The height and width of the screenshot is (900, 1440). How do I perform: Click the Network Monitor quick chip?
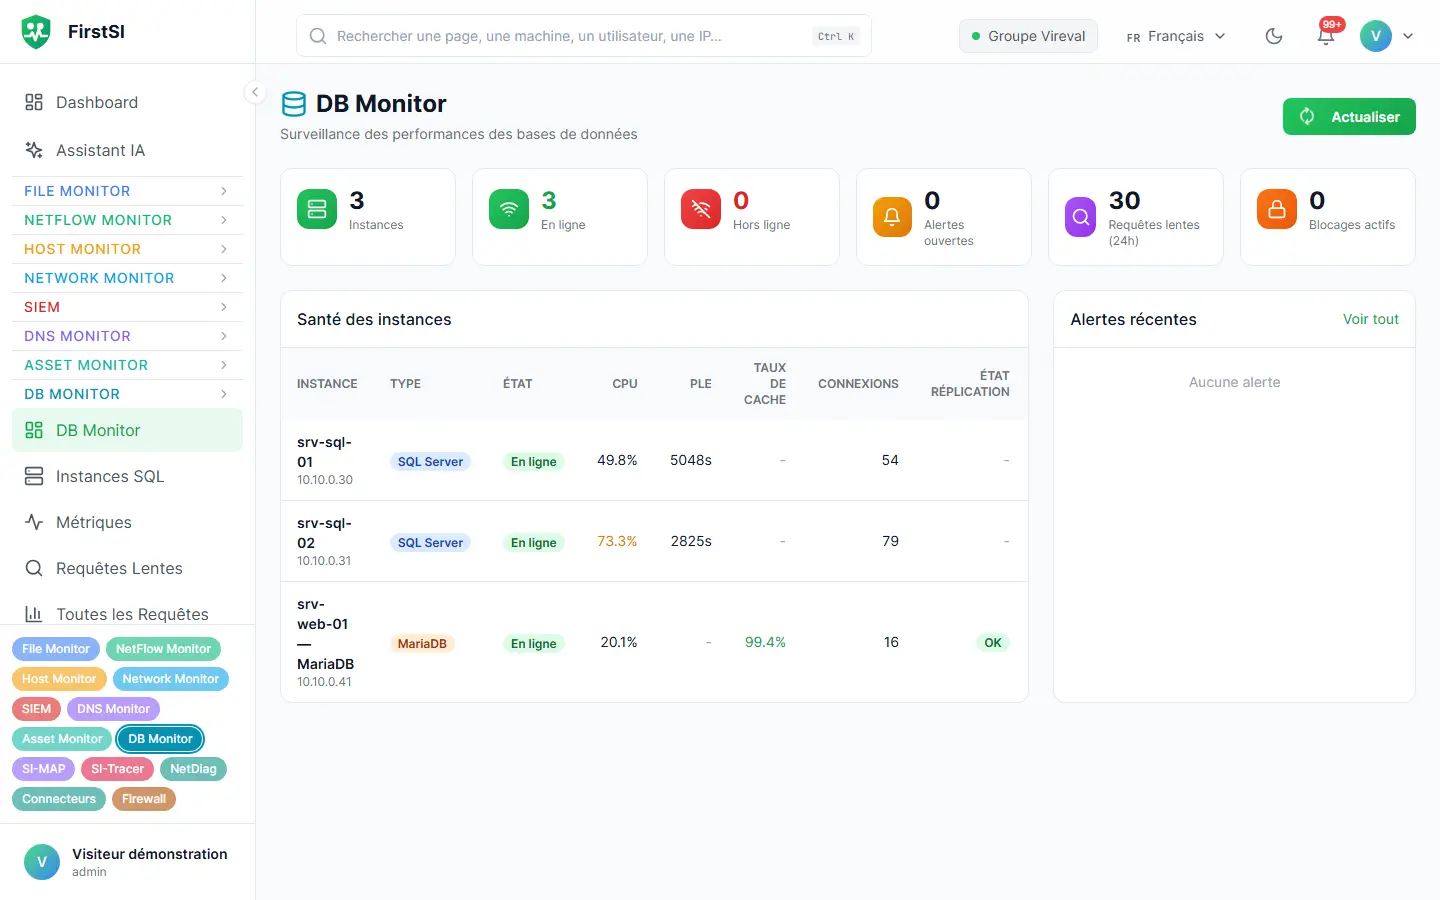tap(171, 679)
